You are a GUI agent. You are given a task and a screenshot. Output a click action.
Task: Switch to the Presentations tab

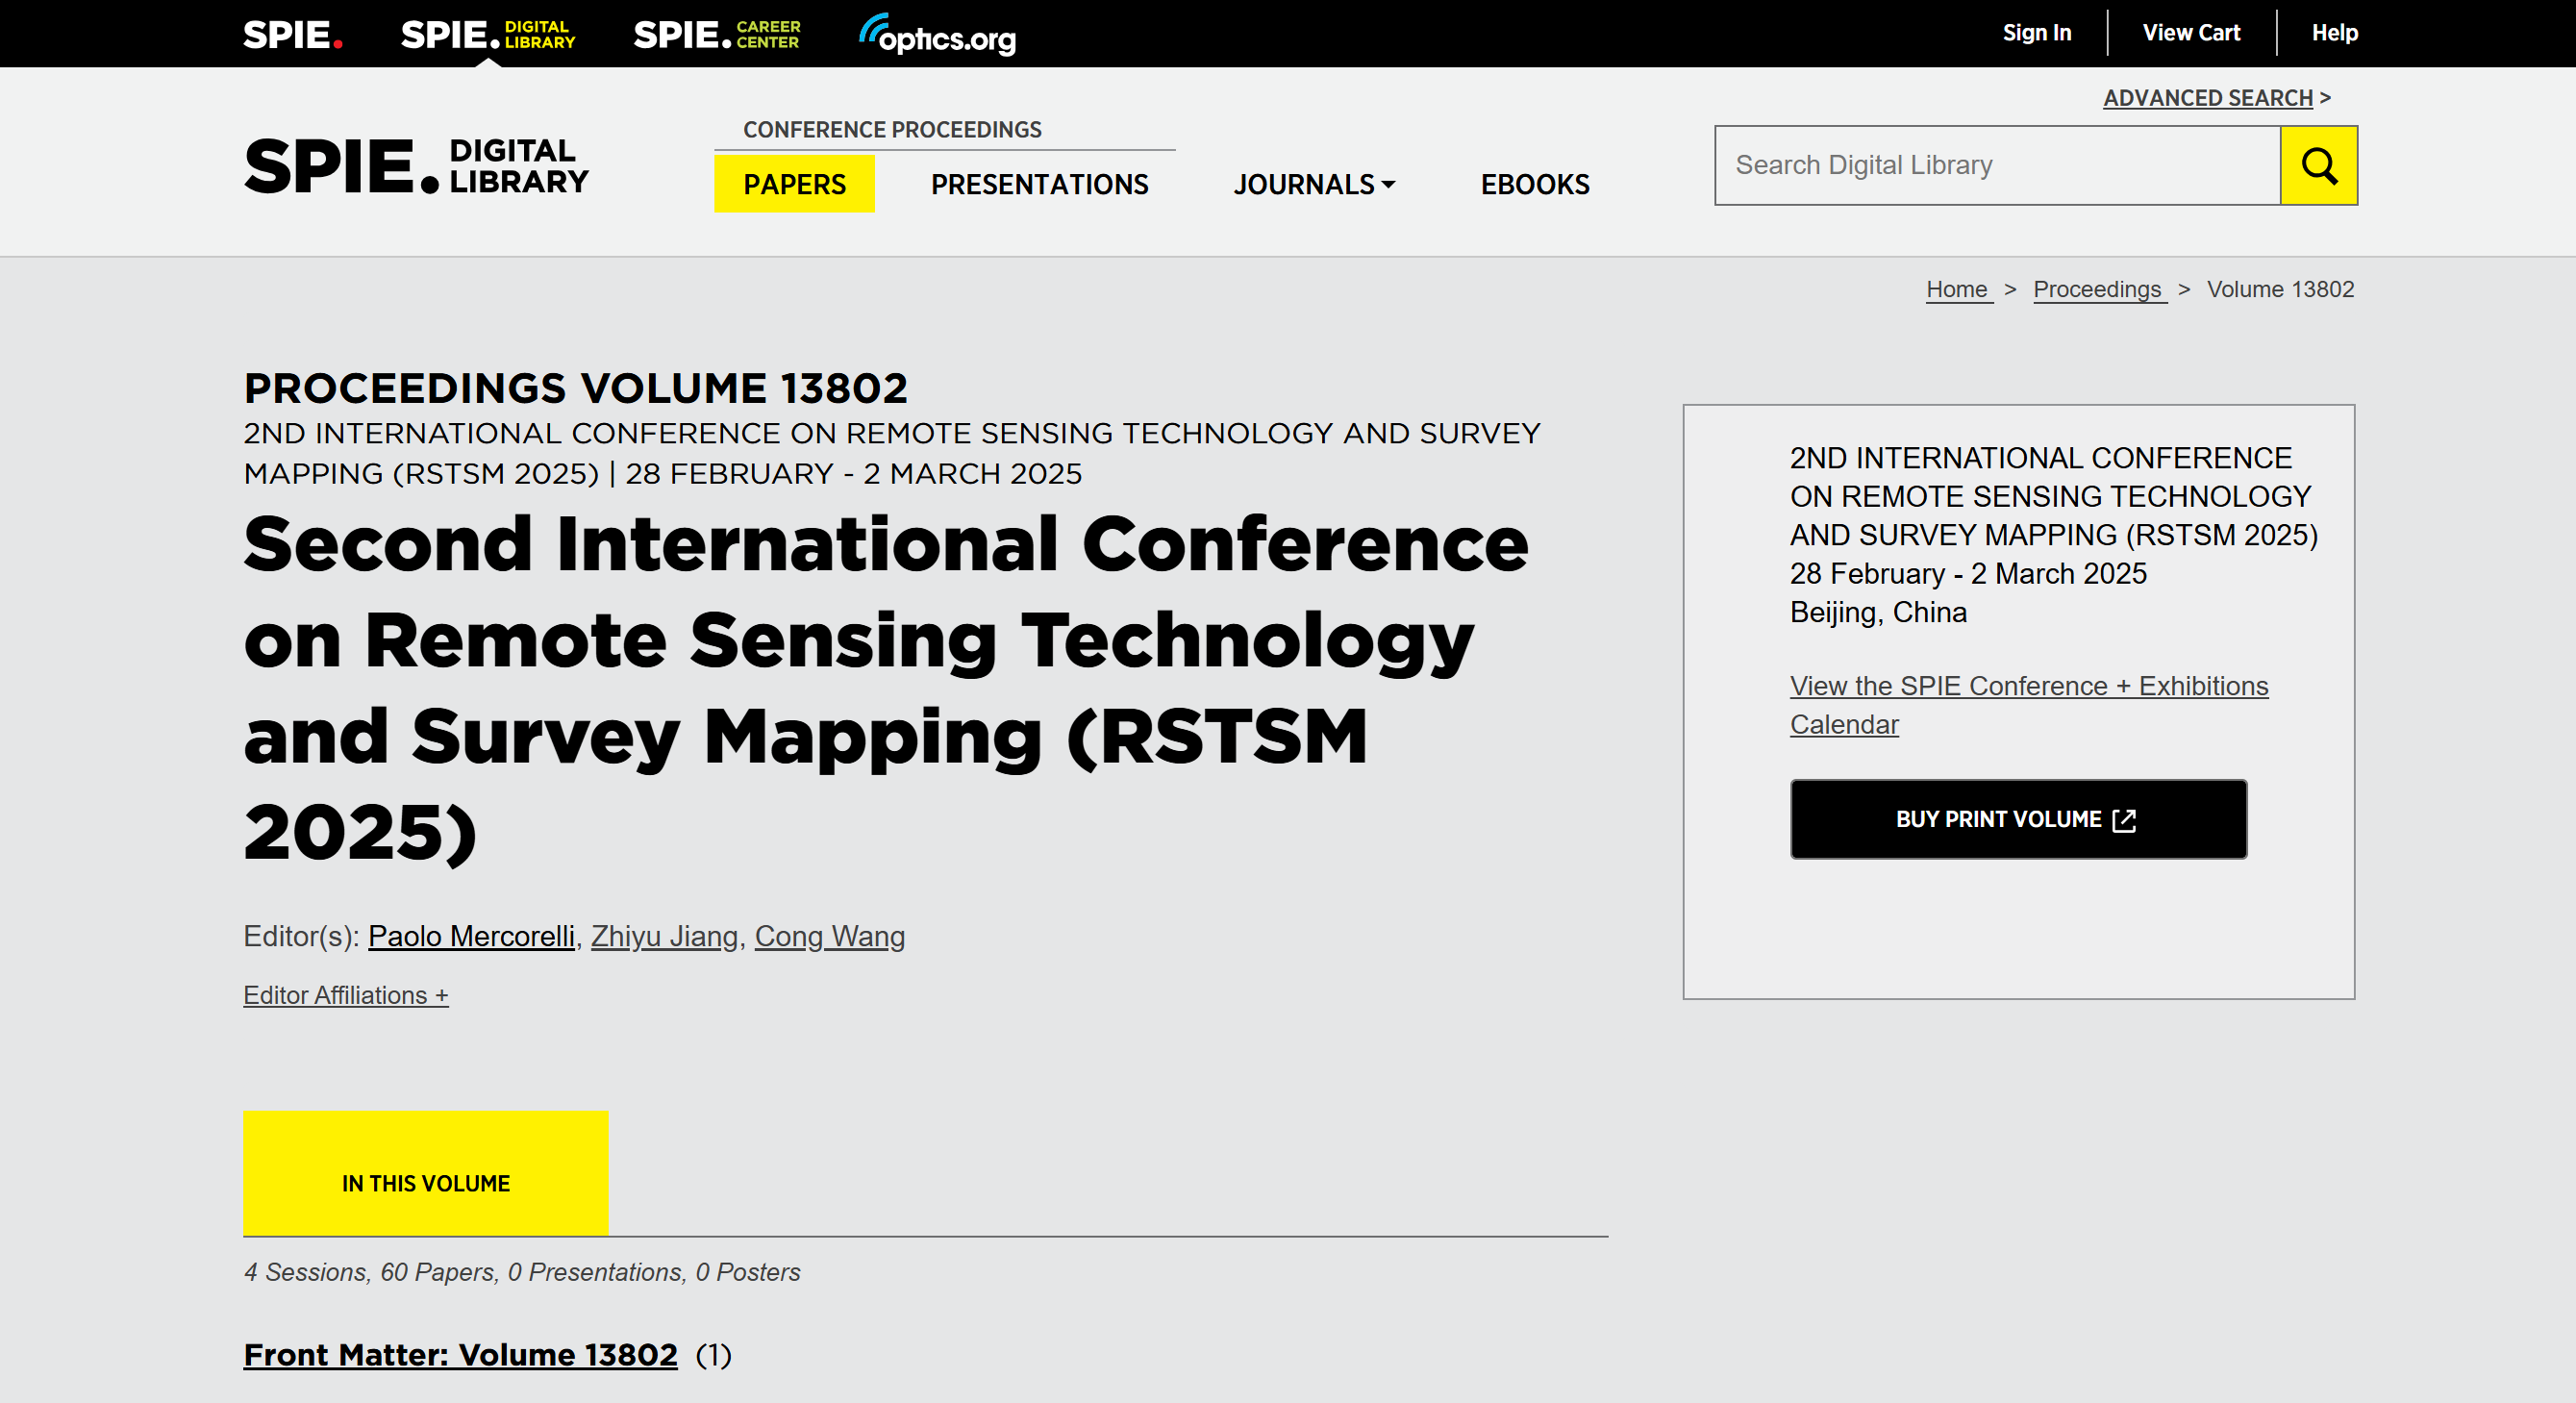[x=1039, y=185]
